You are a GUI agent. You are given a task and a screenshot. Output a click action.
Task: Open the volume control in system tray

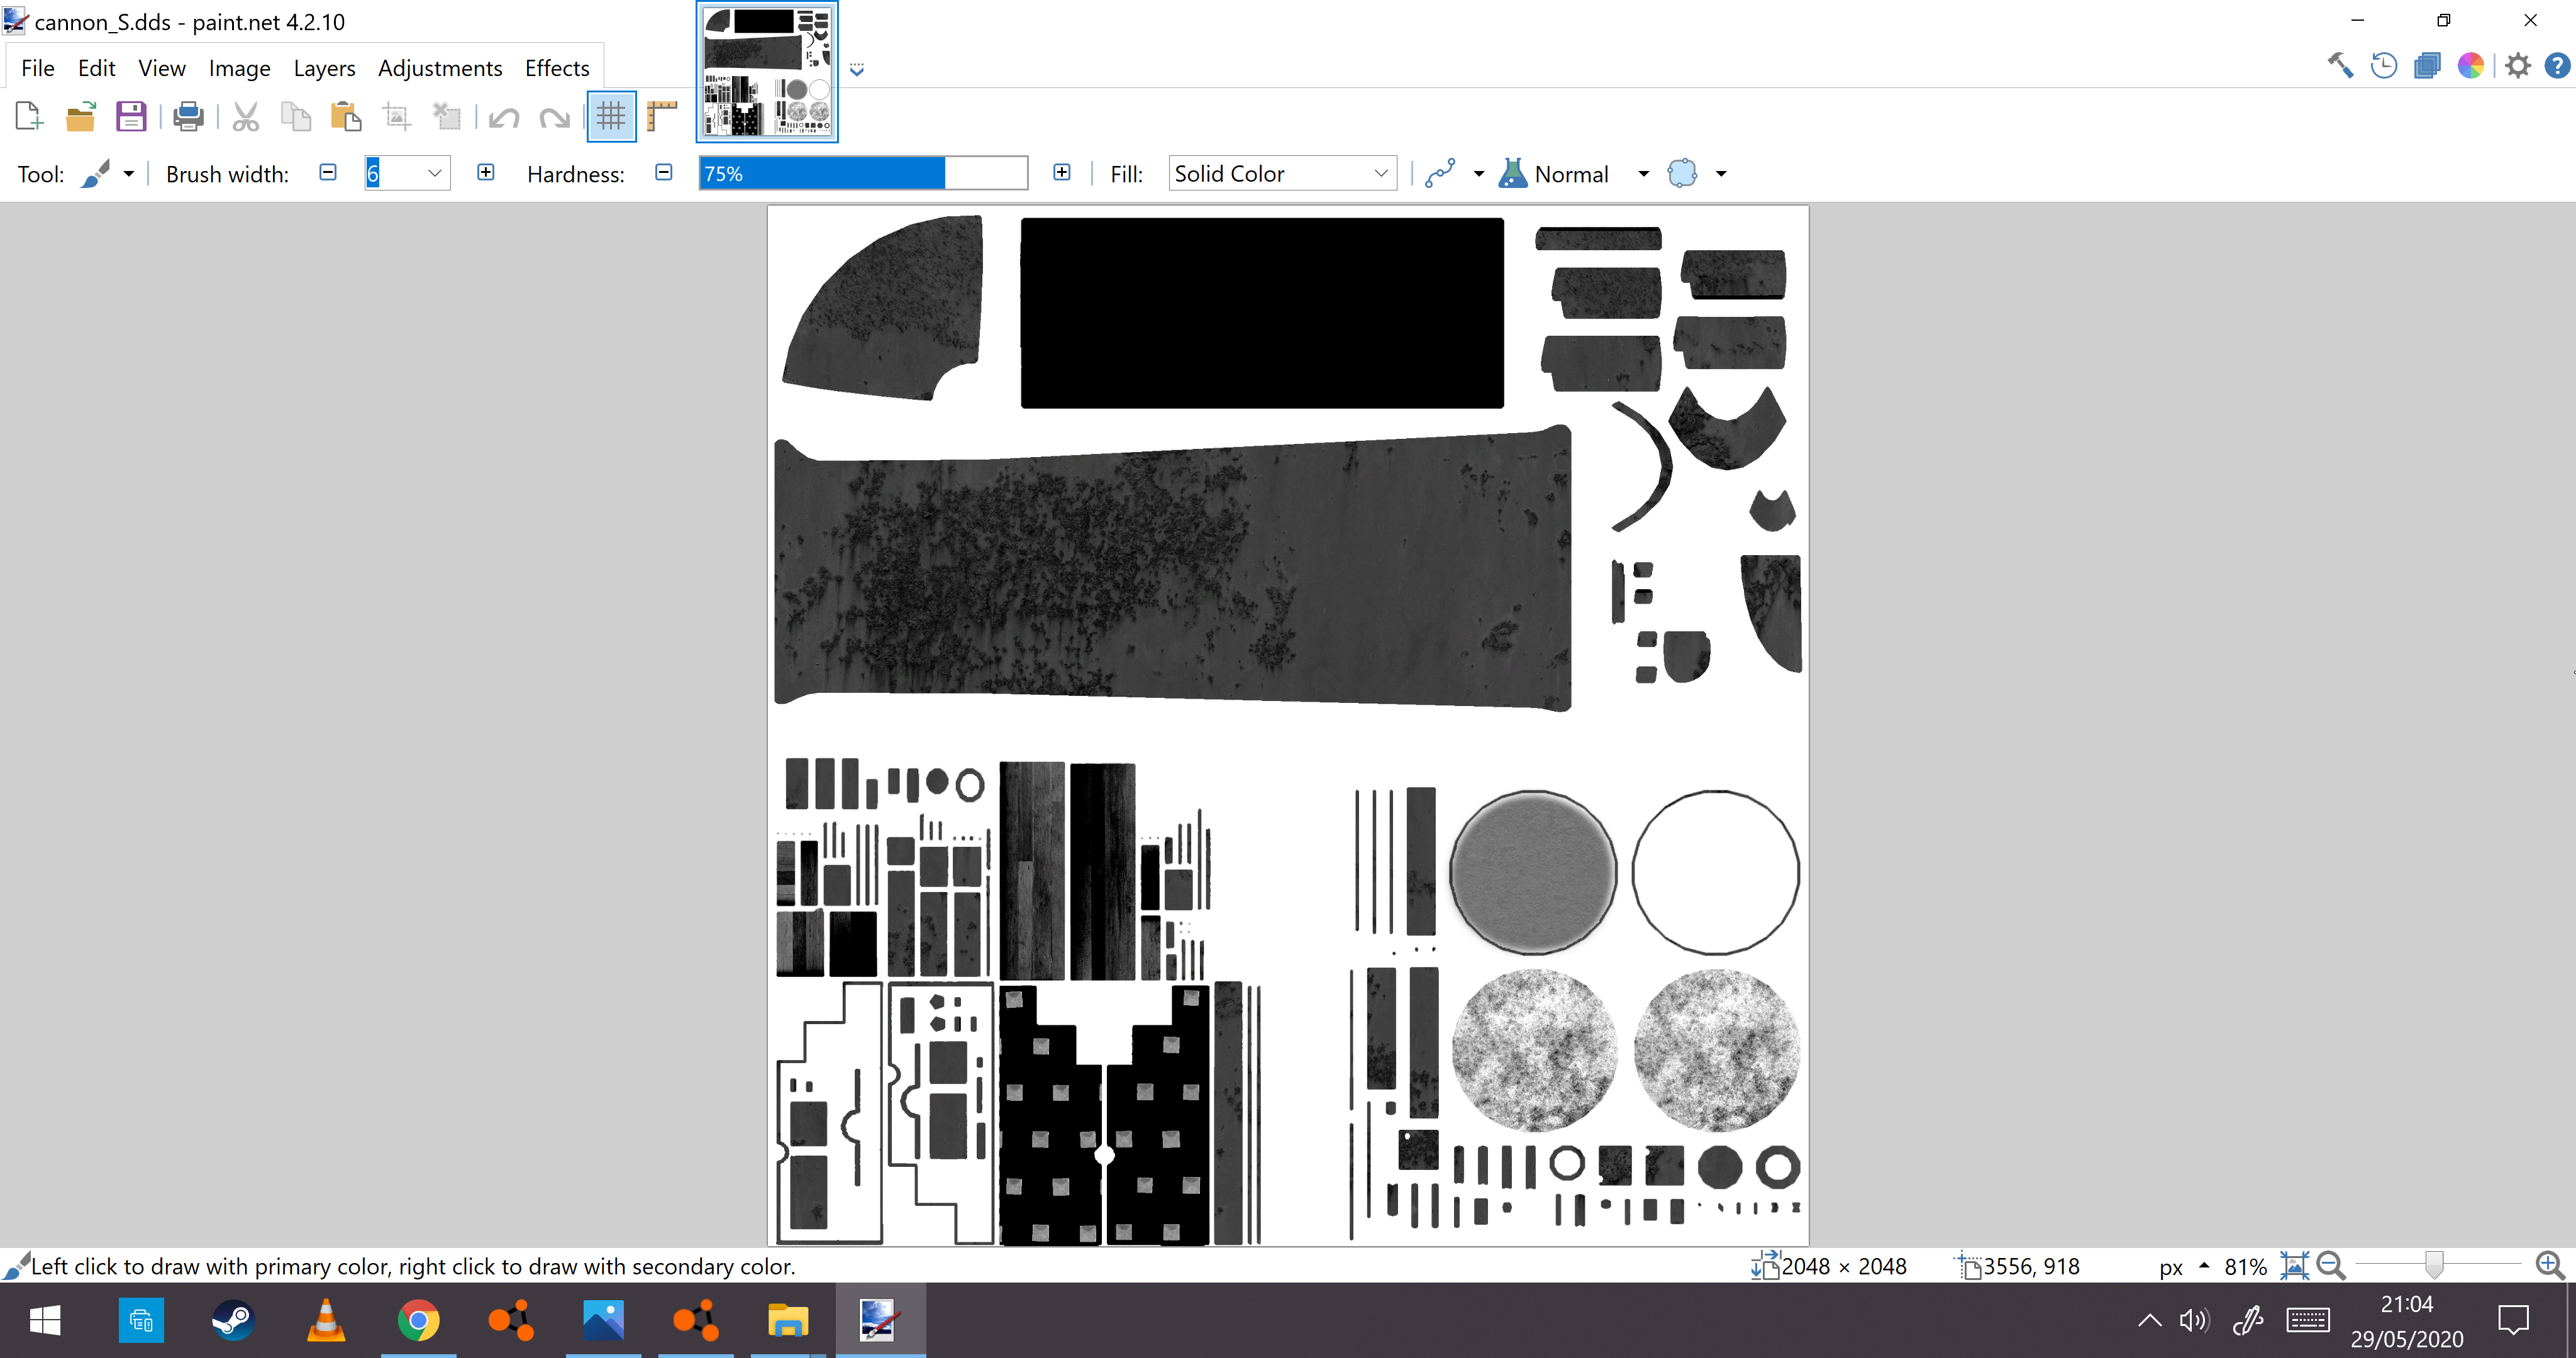pos(2194,1321)
